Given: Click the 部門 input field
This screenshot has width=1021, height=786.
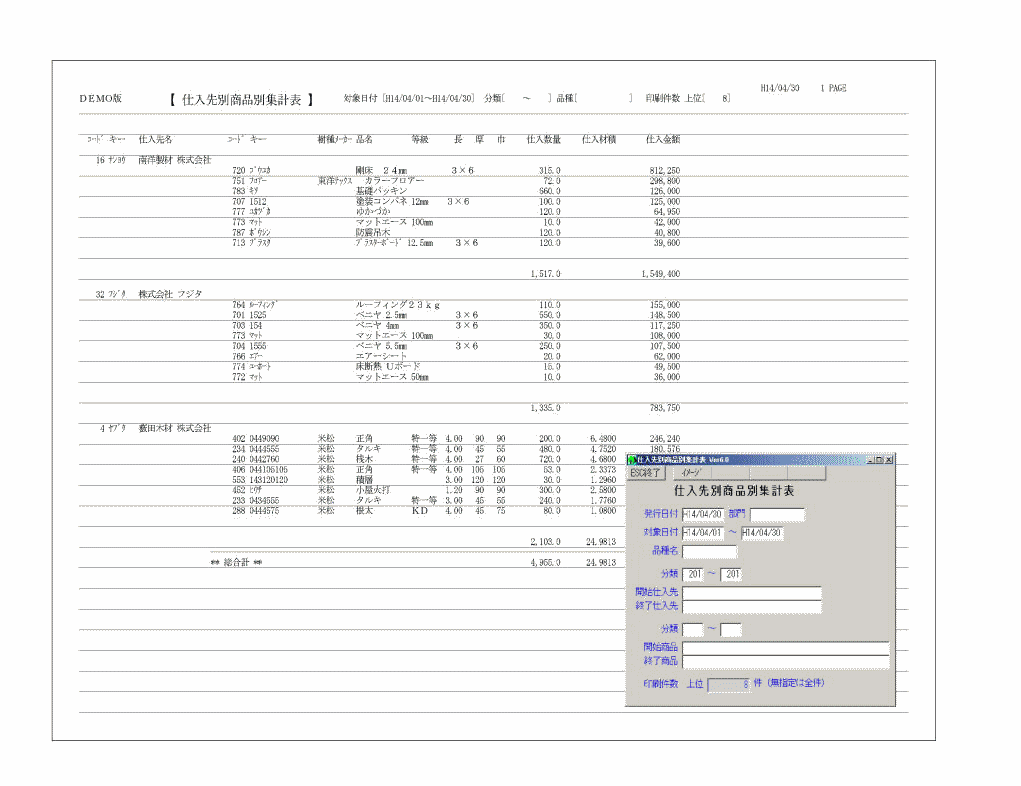Looking at the screenshot, I should [777, 514].
